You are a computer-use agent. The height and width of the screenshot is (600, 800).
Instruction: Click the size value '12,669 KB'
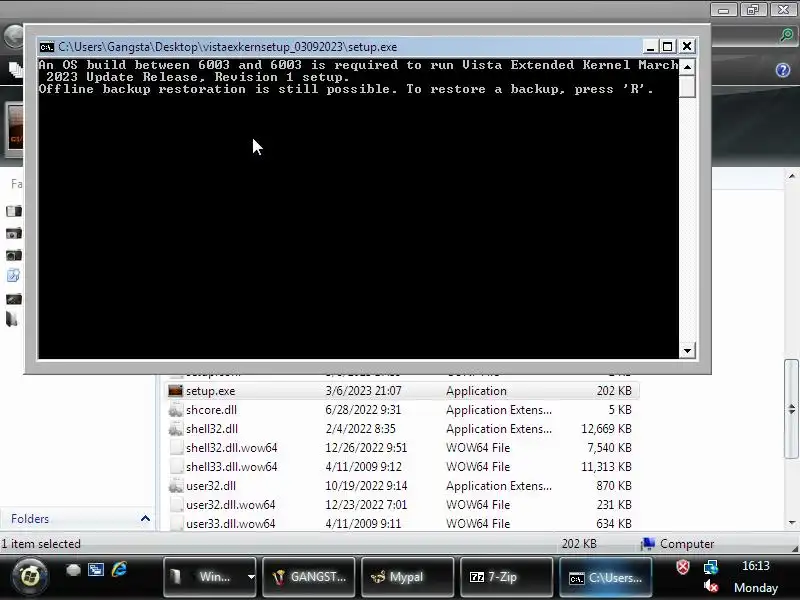[x=606, y=429]
